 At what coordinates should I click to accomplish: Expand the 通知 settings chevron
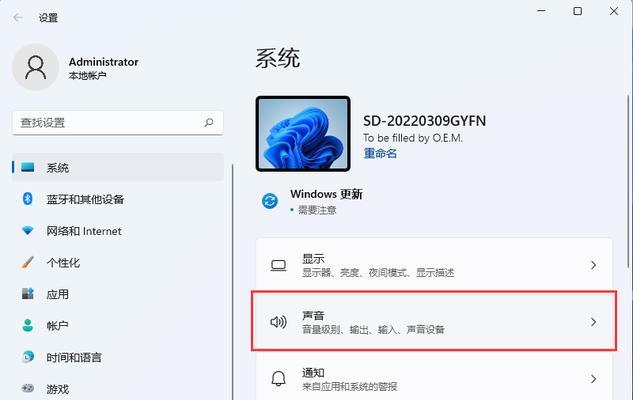tap(593, 379)
